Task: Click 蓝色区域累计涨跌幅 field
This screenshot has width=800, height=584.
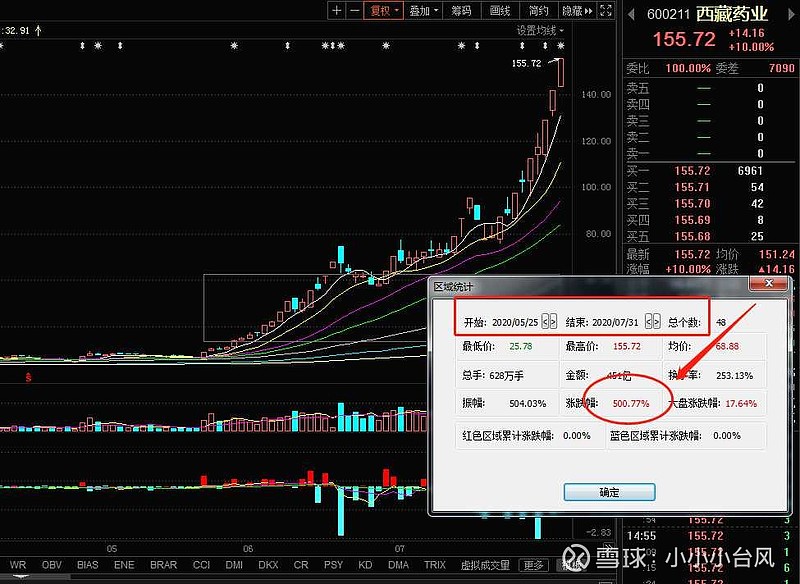Action: click(x=687, y=436)
